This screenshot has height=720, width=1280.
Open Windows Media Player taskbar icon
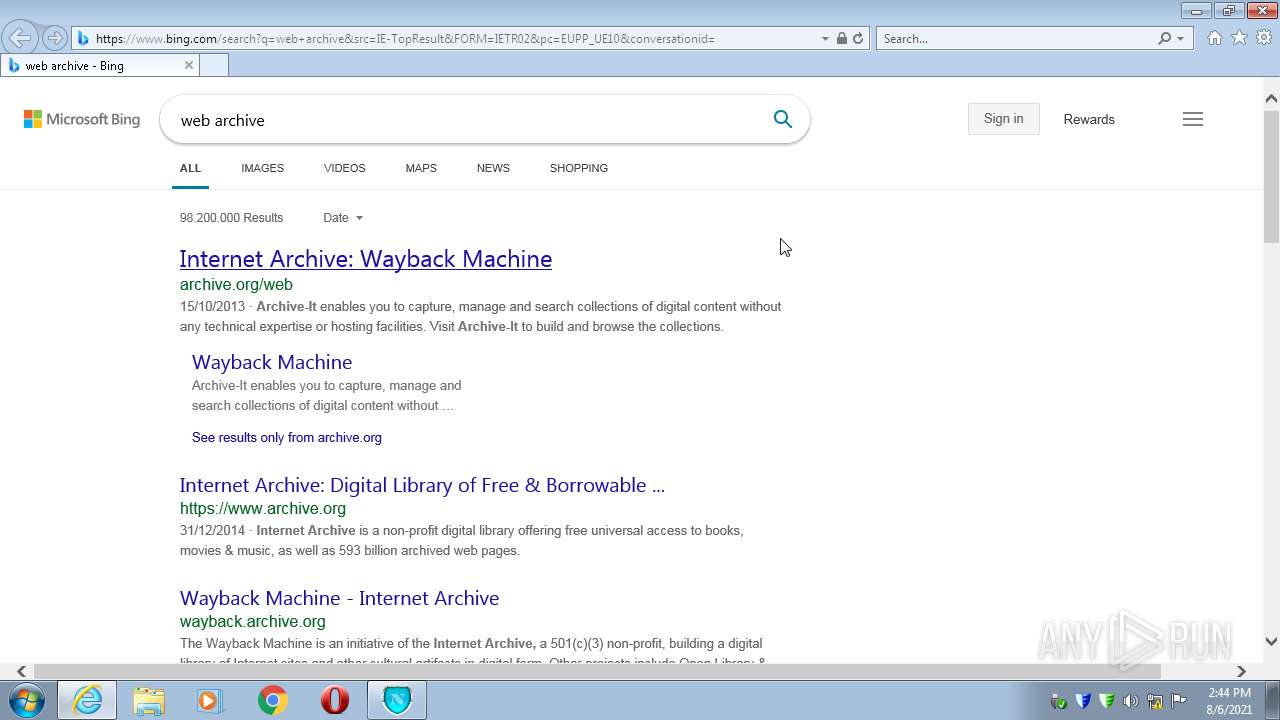point(210,700)
